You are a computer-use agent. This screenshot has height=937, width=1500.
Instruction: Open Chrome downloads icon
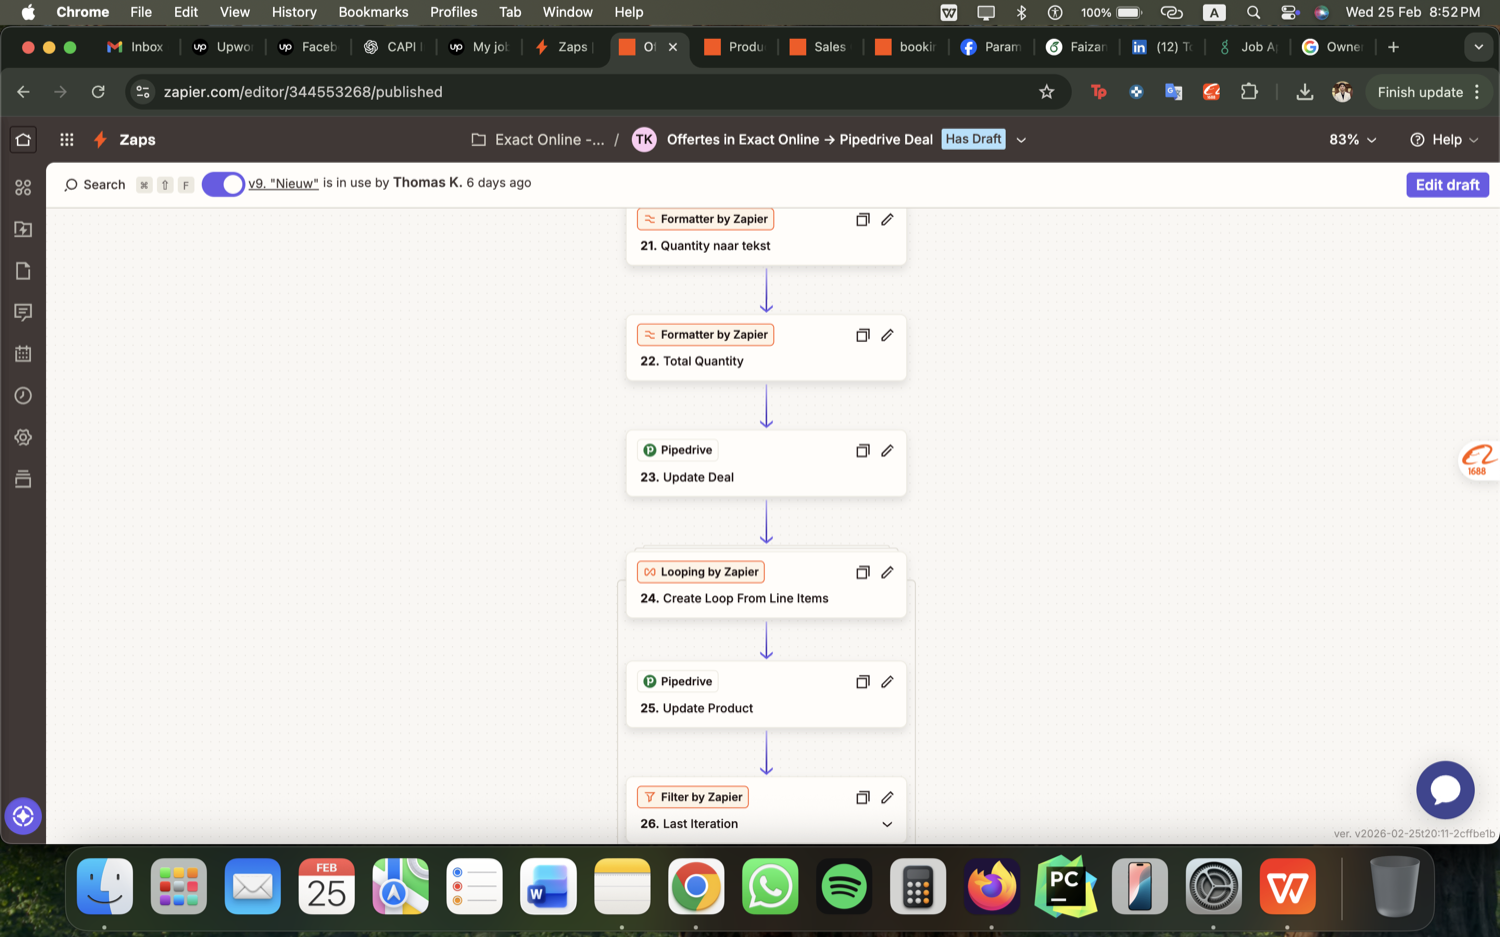(x=1304, y=92)
